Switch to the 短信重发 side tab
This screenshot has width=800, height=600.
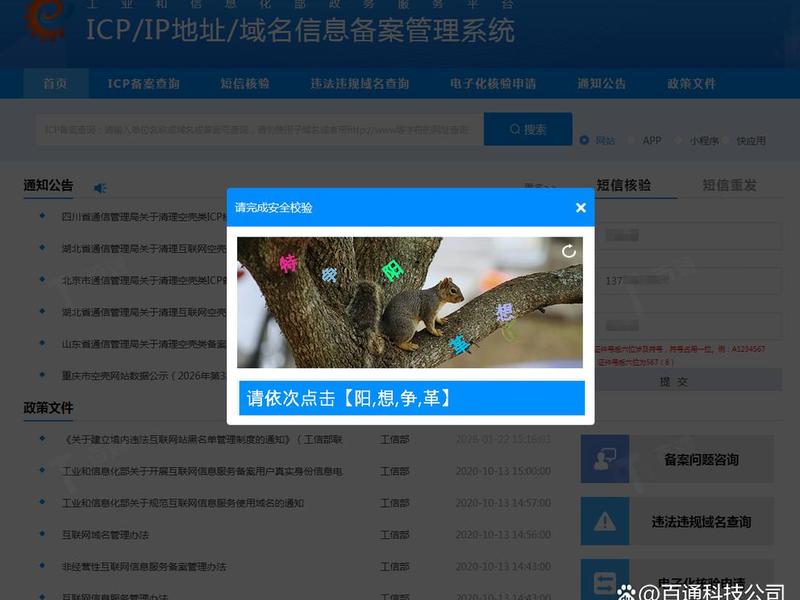(x=729, y=185)
